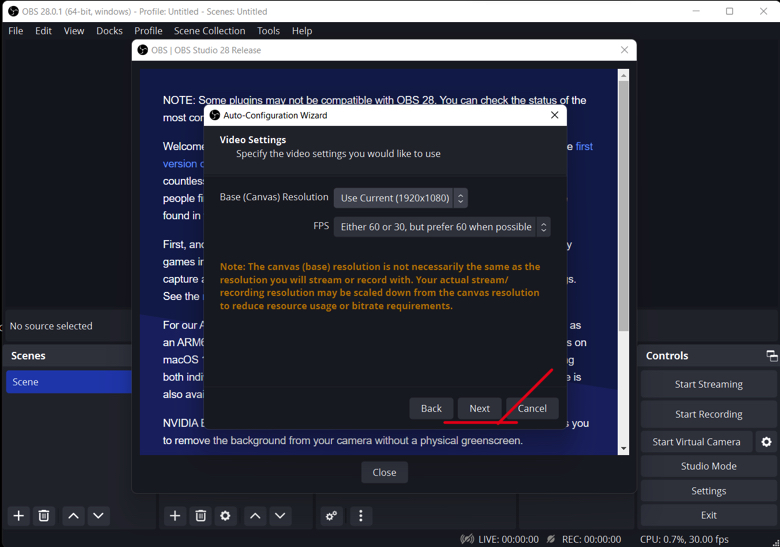Image resolution: width=780 pixels, height=547 pixels.
Task: Follow the 'first' link in release notes
Action: coord(584,146)
